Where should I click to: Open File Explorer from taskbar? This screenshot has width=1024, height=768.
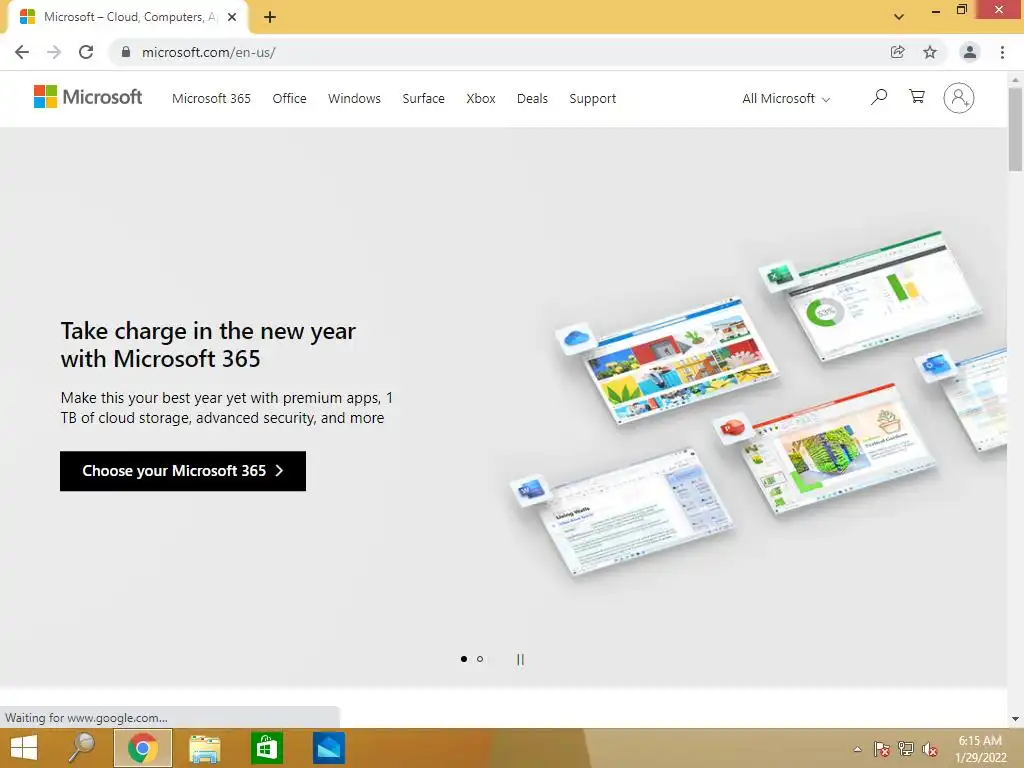pos(204,748)
